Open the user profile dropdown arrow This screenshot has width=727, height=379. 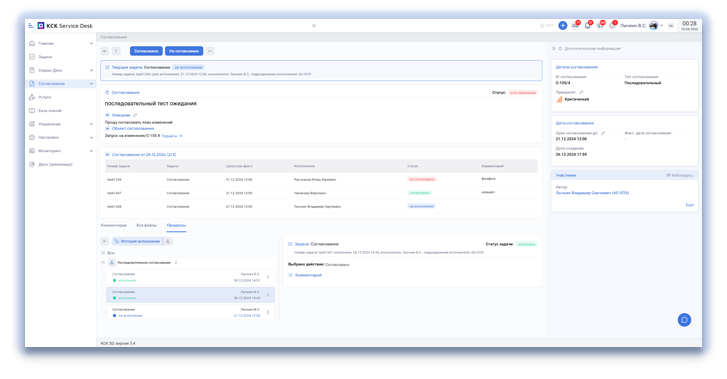pos(662,26)
